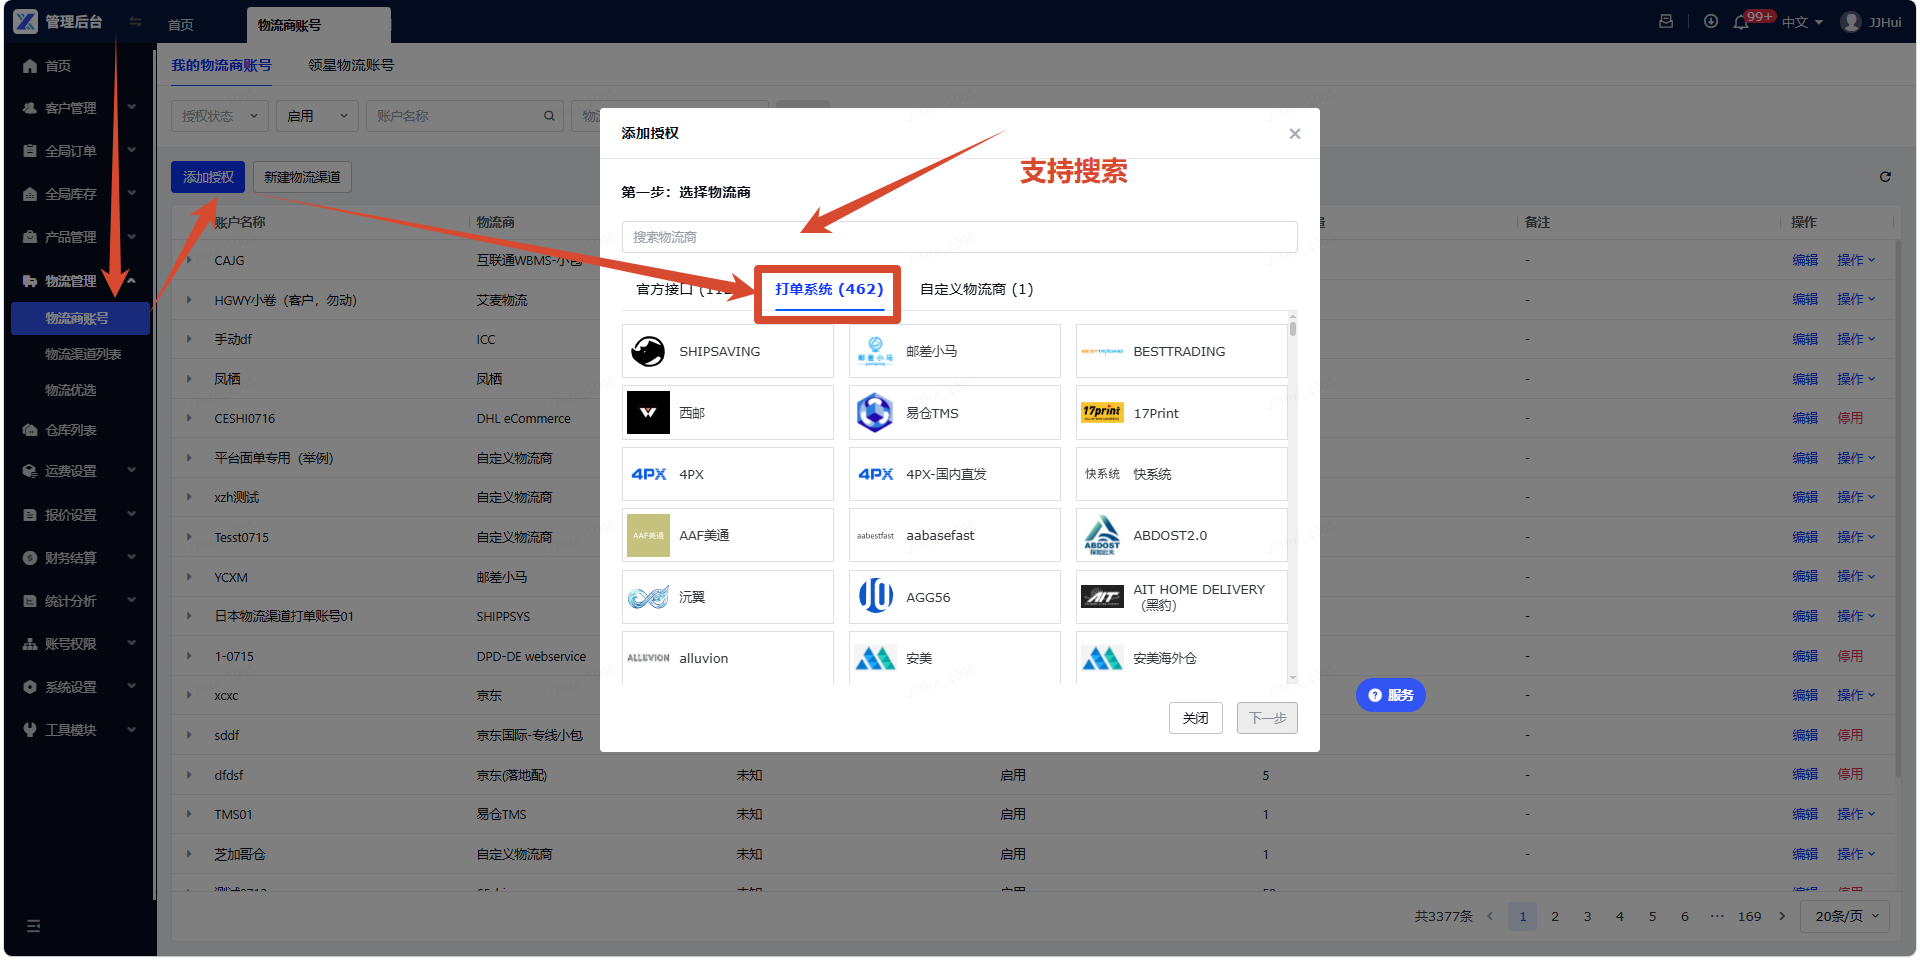This screenshot has height=960, width=1920.
Task: Click the carrier list scrollbar in dialog
Action: point(1293,328)
